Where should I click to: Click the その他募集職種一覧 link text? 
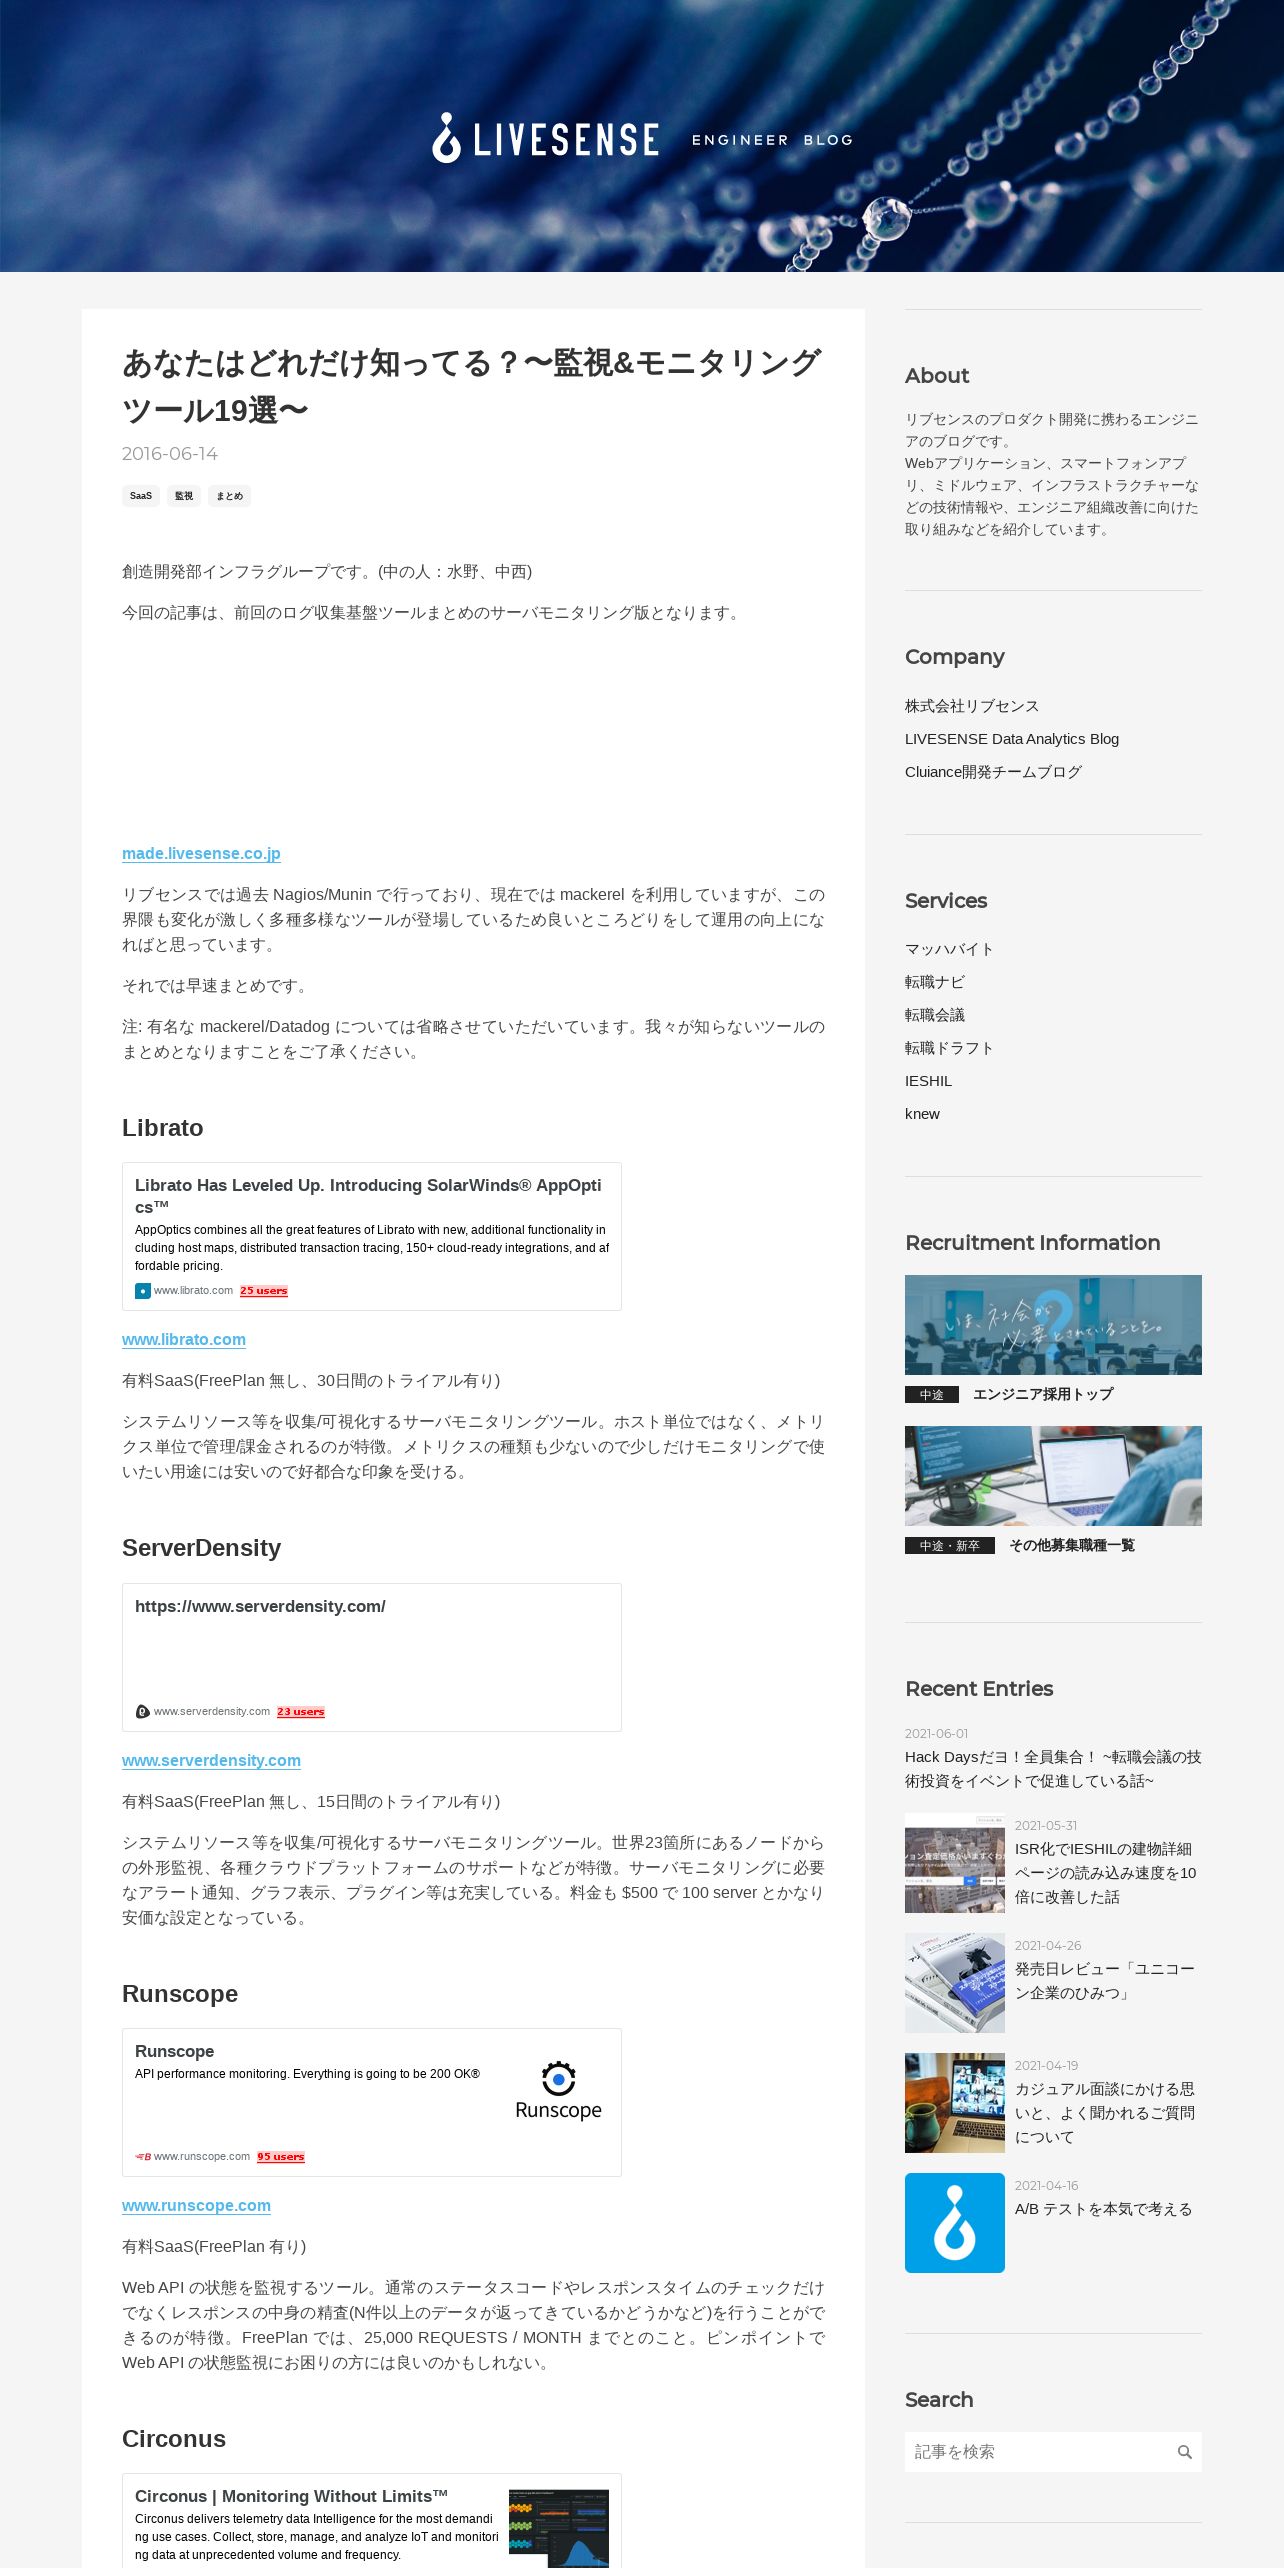[x=1071, y=1545]
